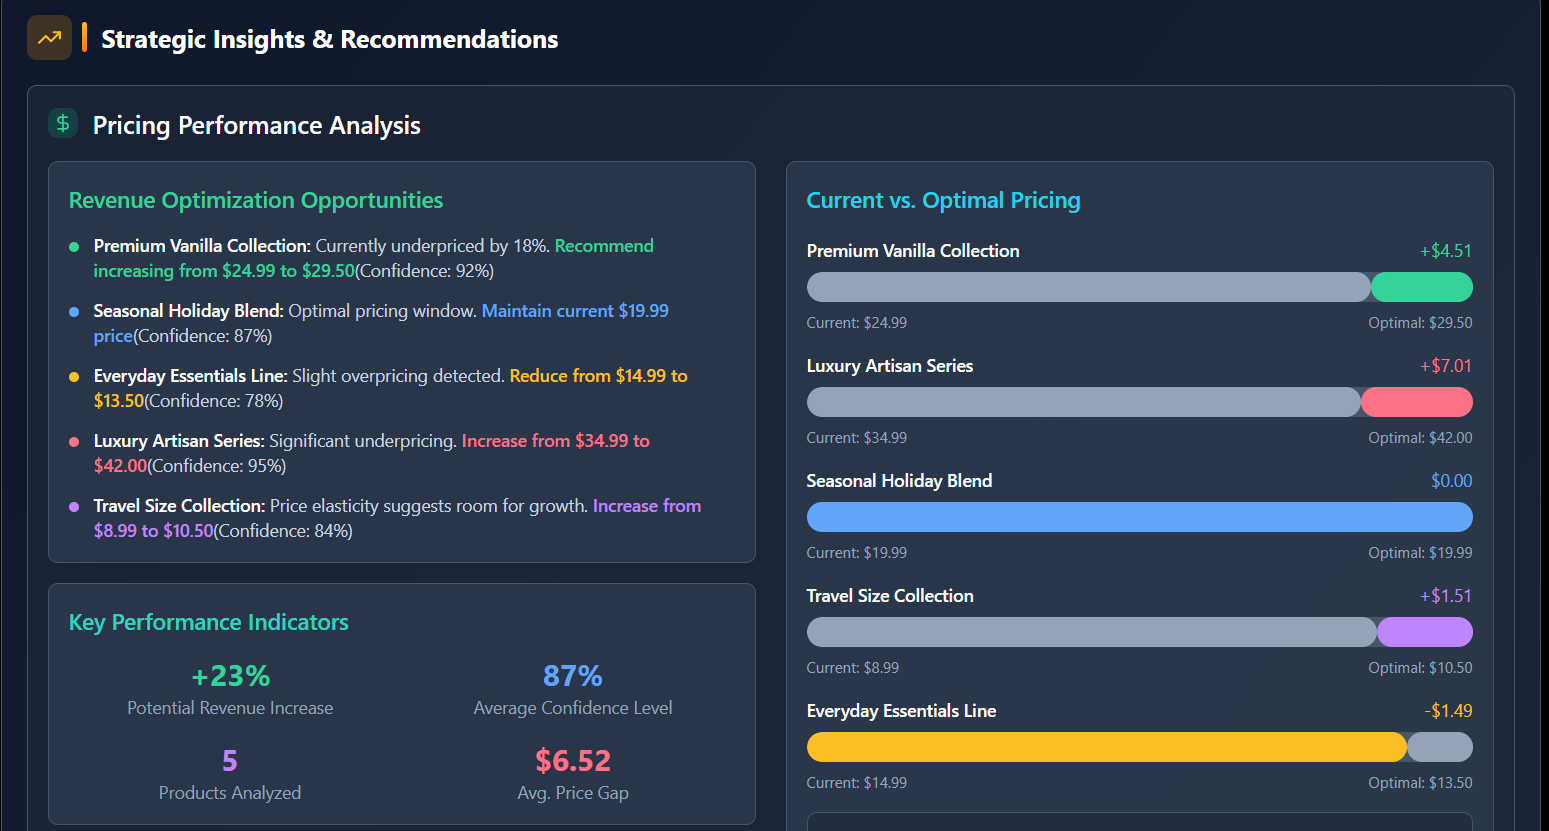Click the purple bullet for Travel Size Collection

(74, 507)
